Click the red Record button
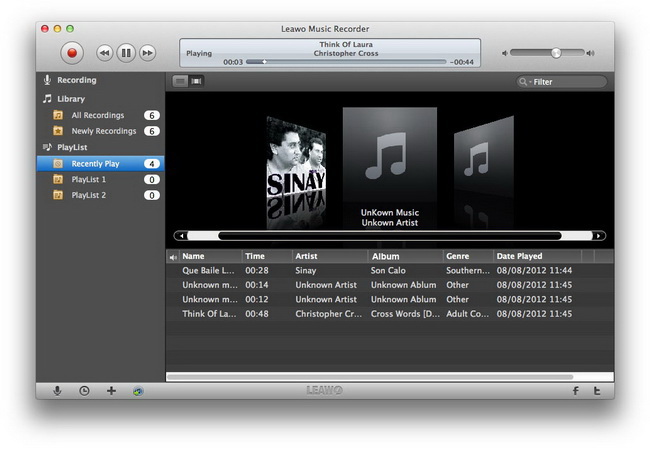Screen dimensions: 650x449 point(72,52)
